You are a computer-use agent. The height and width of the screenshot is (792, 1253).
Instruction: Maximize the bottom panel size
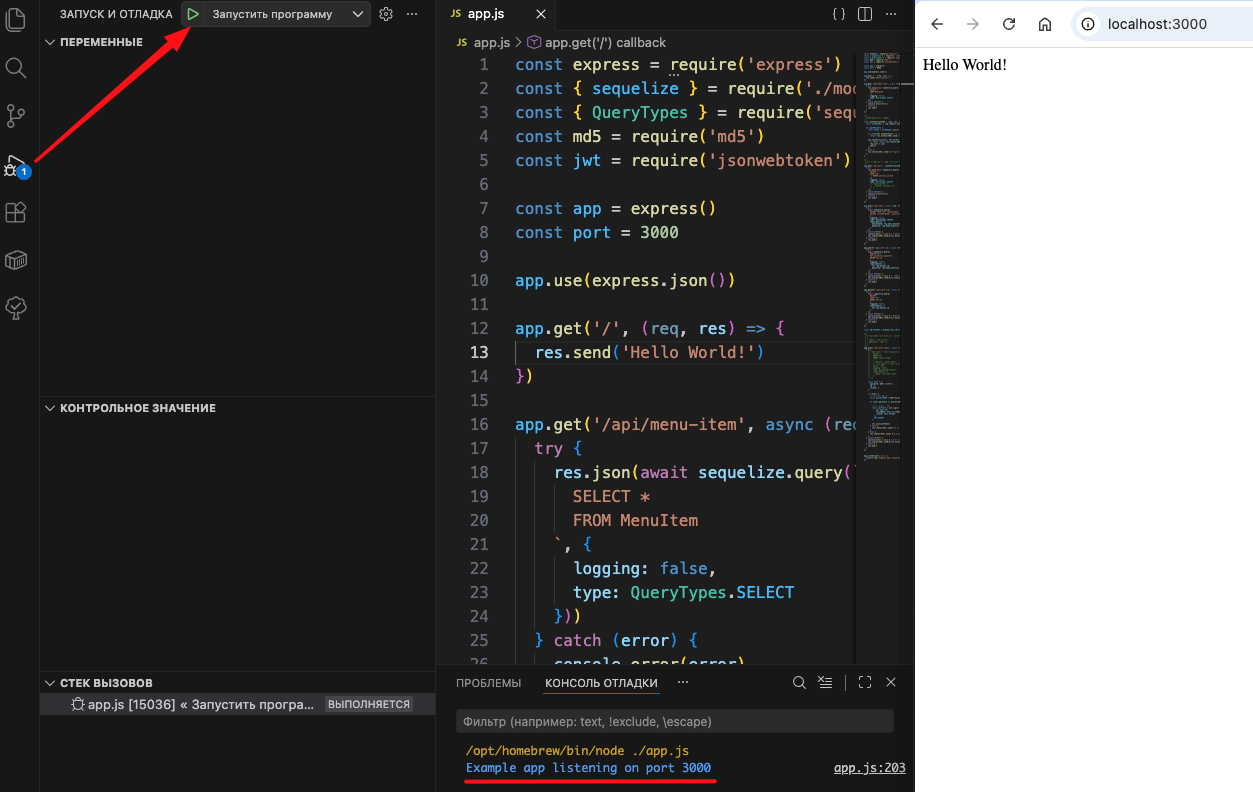click(x=865, y=683)
